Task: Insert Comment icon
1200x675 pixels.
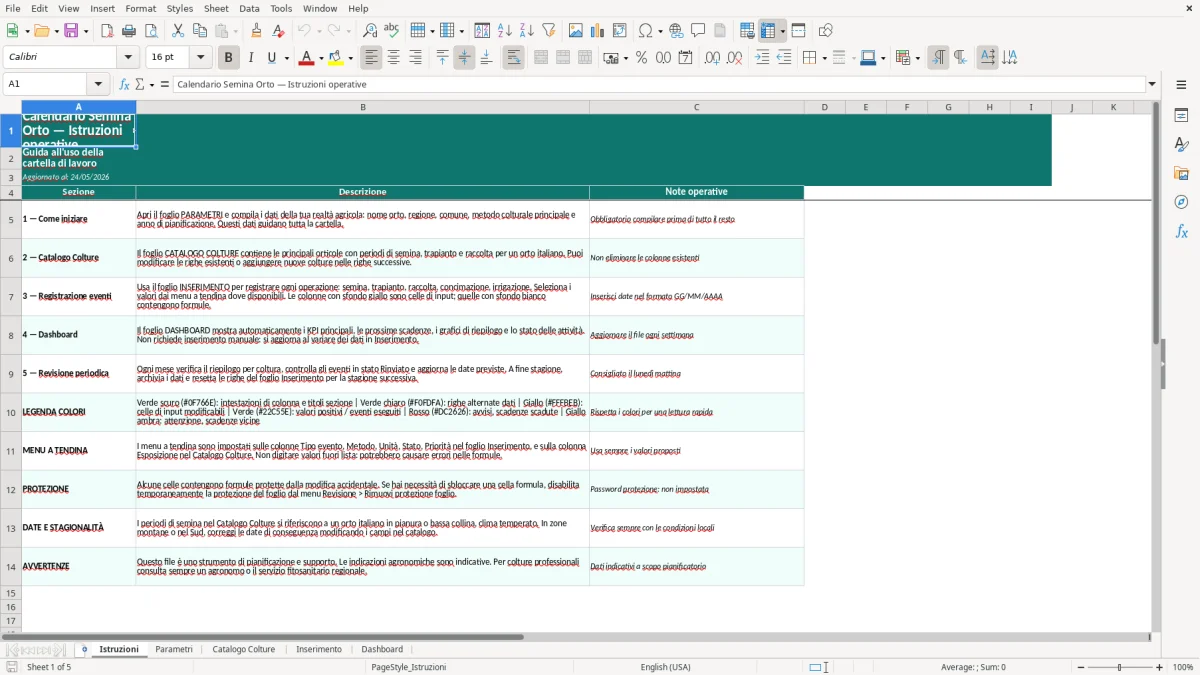Action: pos(699,31)
